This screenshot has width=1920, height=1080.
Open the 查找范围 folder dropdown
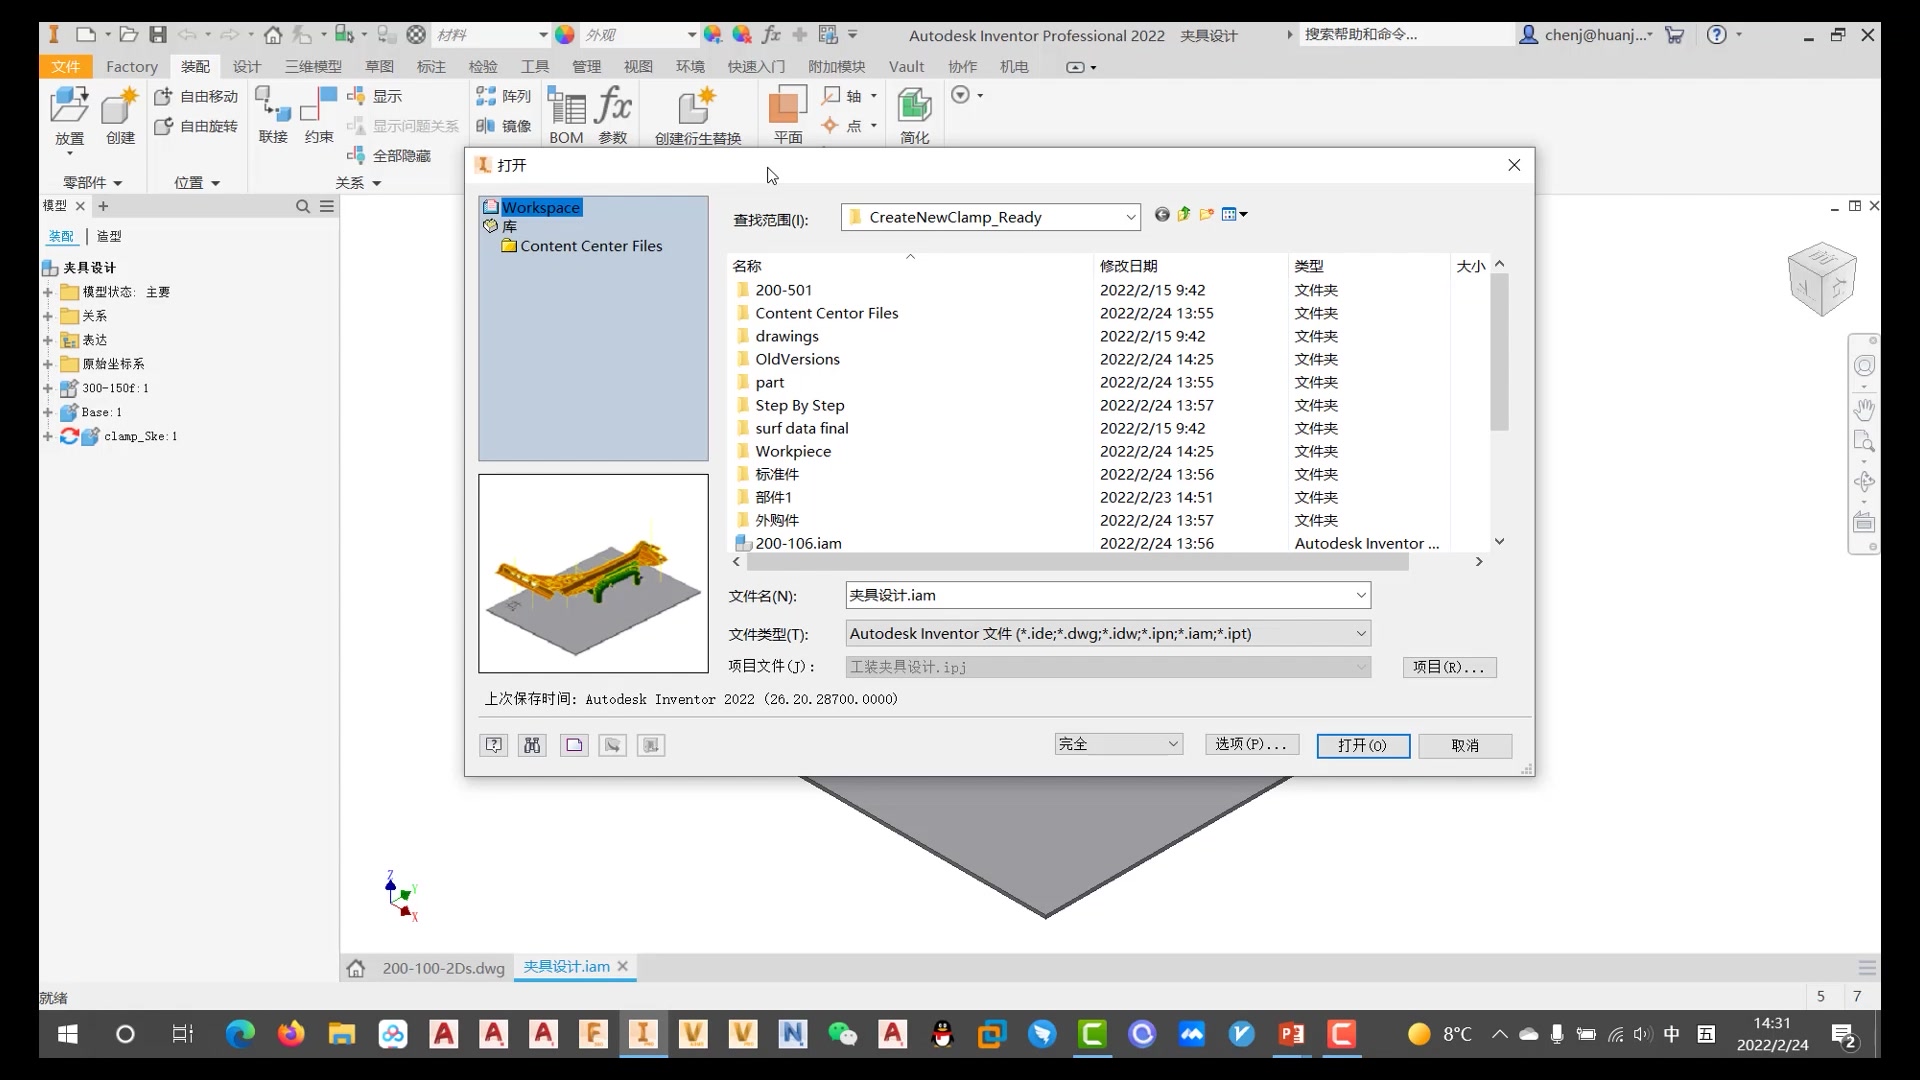tap(1129, 215)
